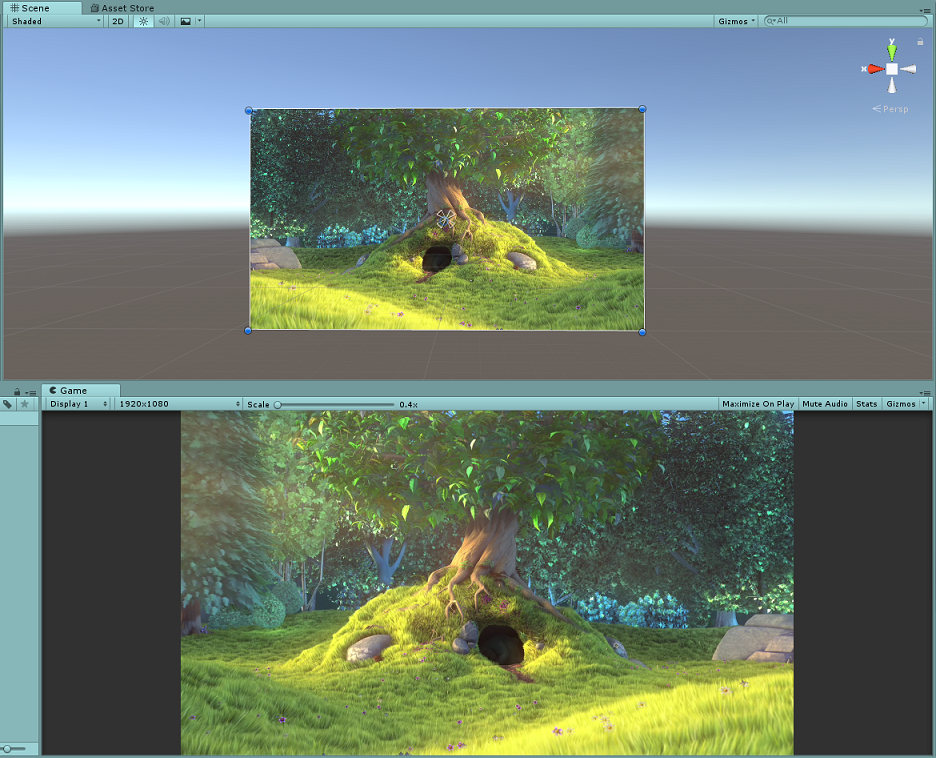The image size is (936, 758).
Task: Open the Display 1 dropdown
Action: 78,404
